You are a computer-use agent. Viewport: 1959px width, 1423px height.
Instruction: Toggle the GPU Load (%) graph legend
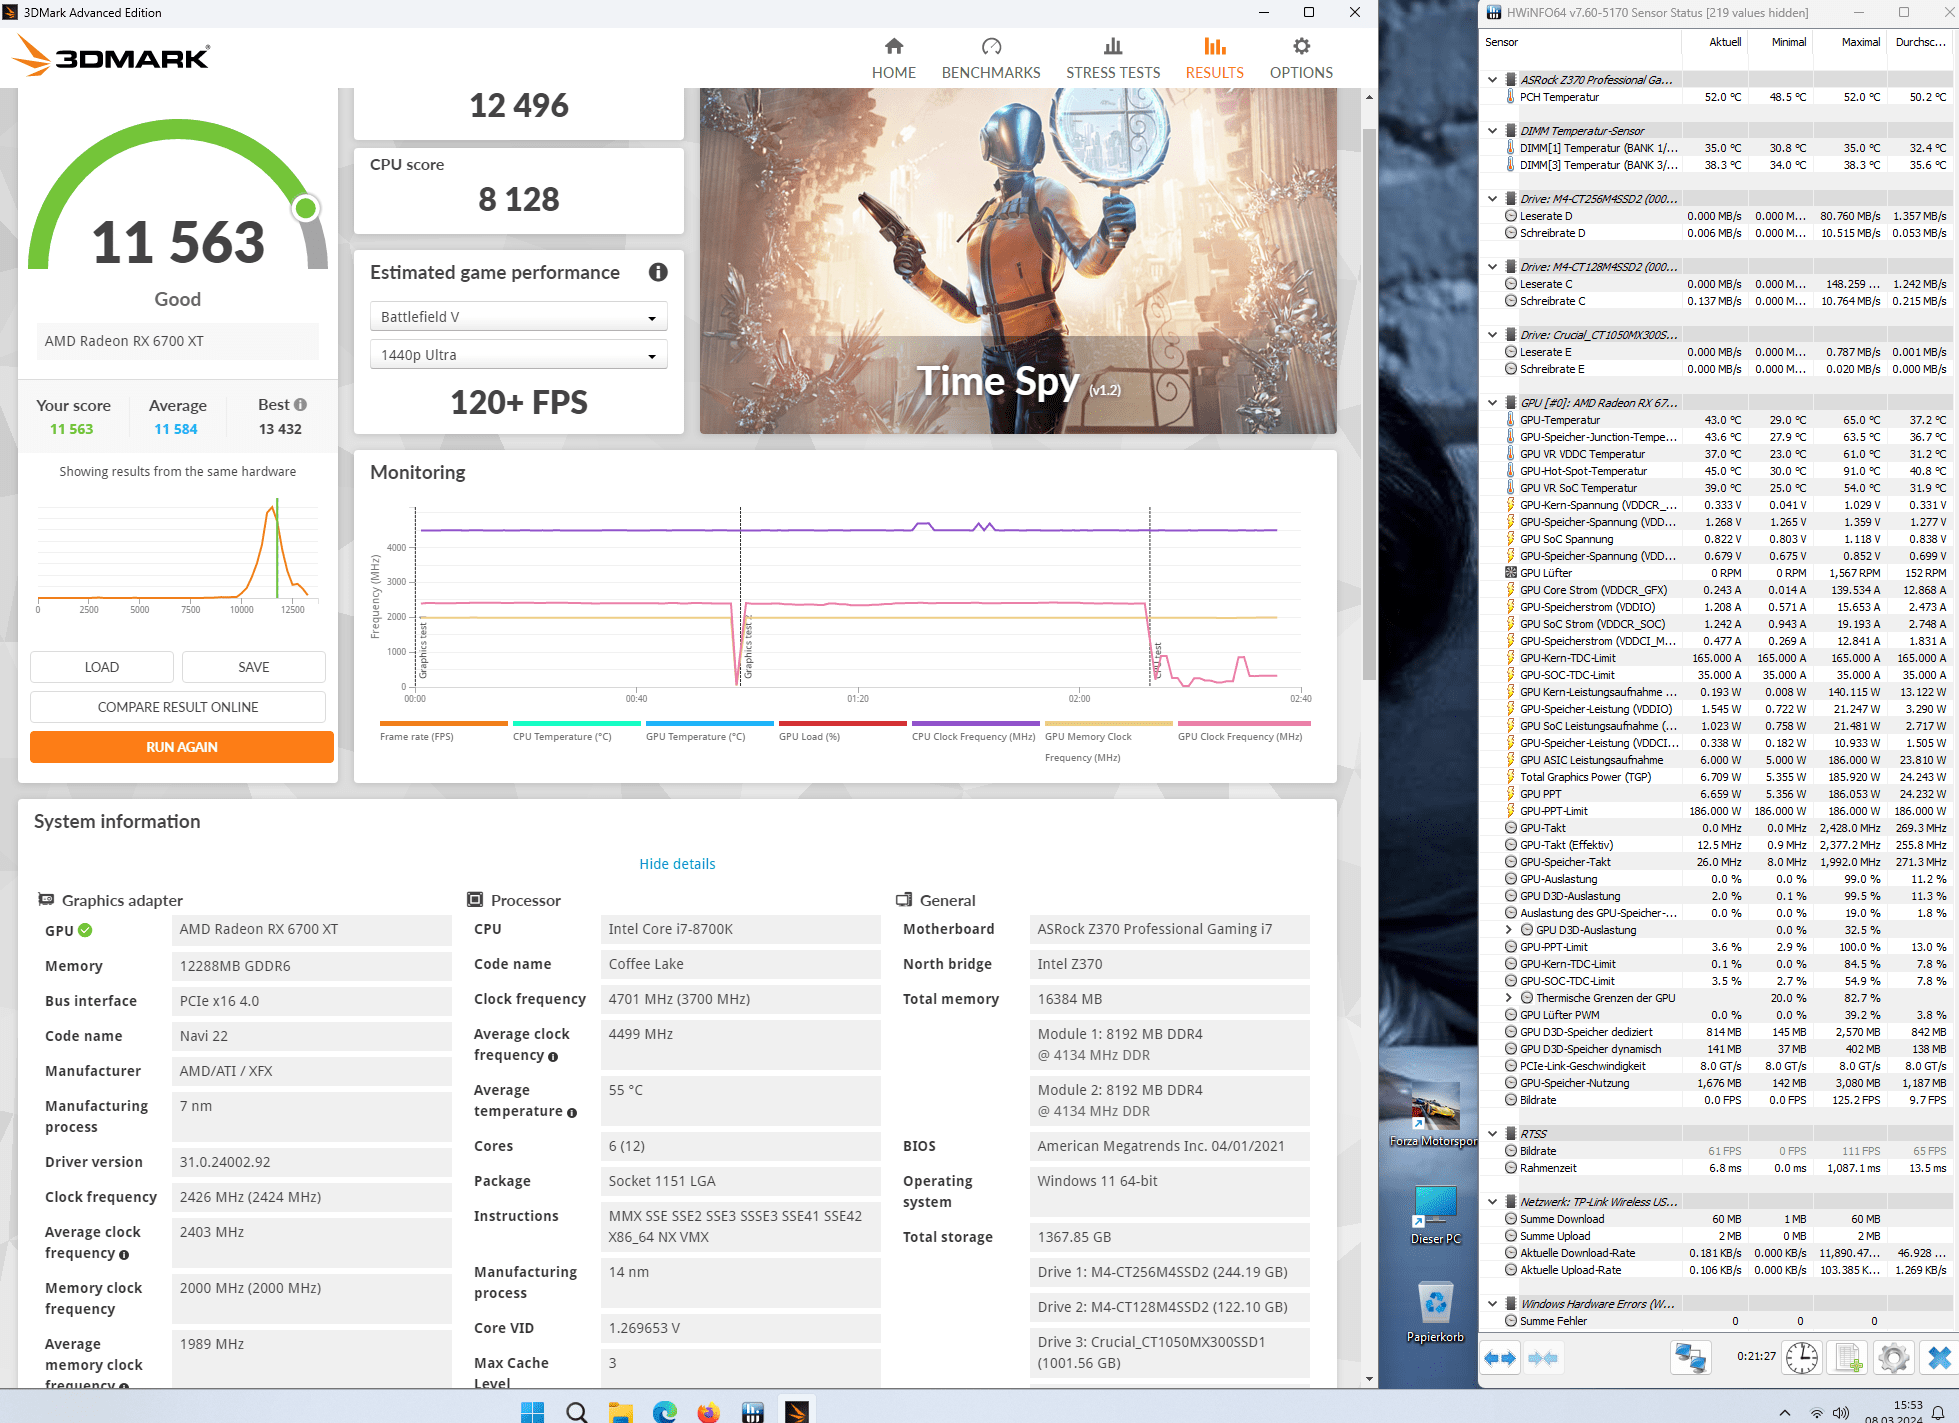point(843,731)
